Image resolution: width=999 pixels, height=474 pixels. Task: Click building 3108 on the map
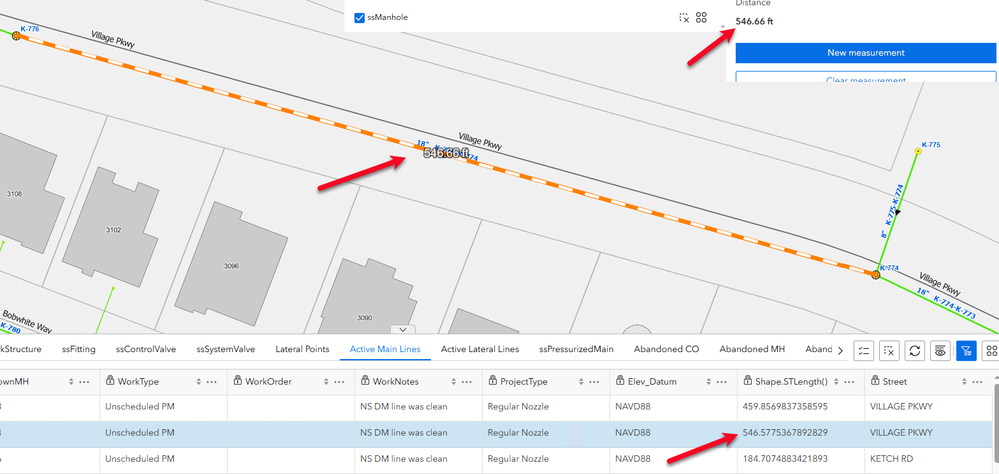[24, 194]
